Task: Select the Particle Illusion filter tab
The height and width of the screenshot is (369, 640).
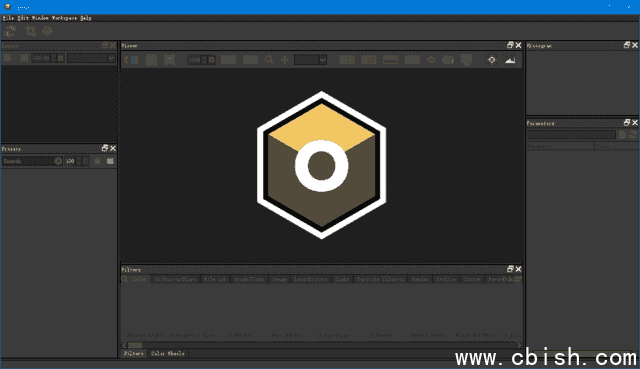Action: tap(380, 279)
